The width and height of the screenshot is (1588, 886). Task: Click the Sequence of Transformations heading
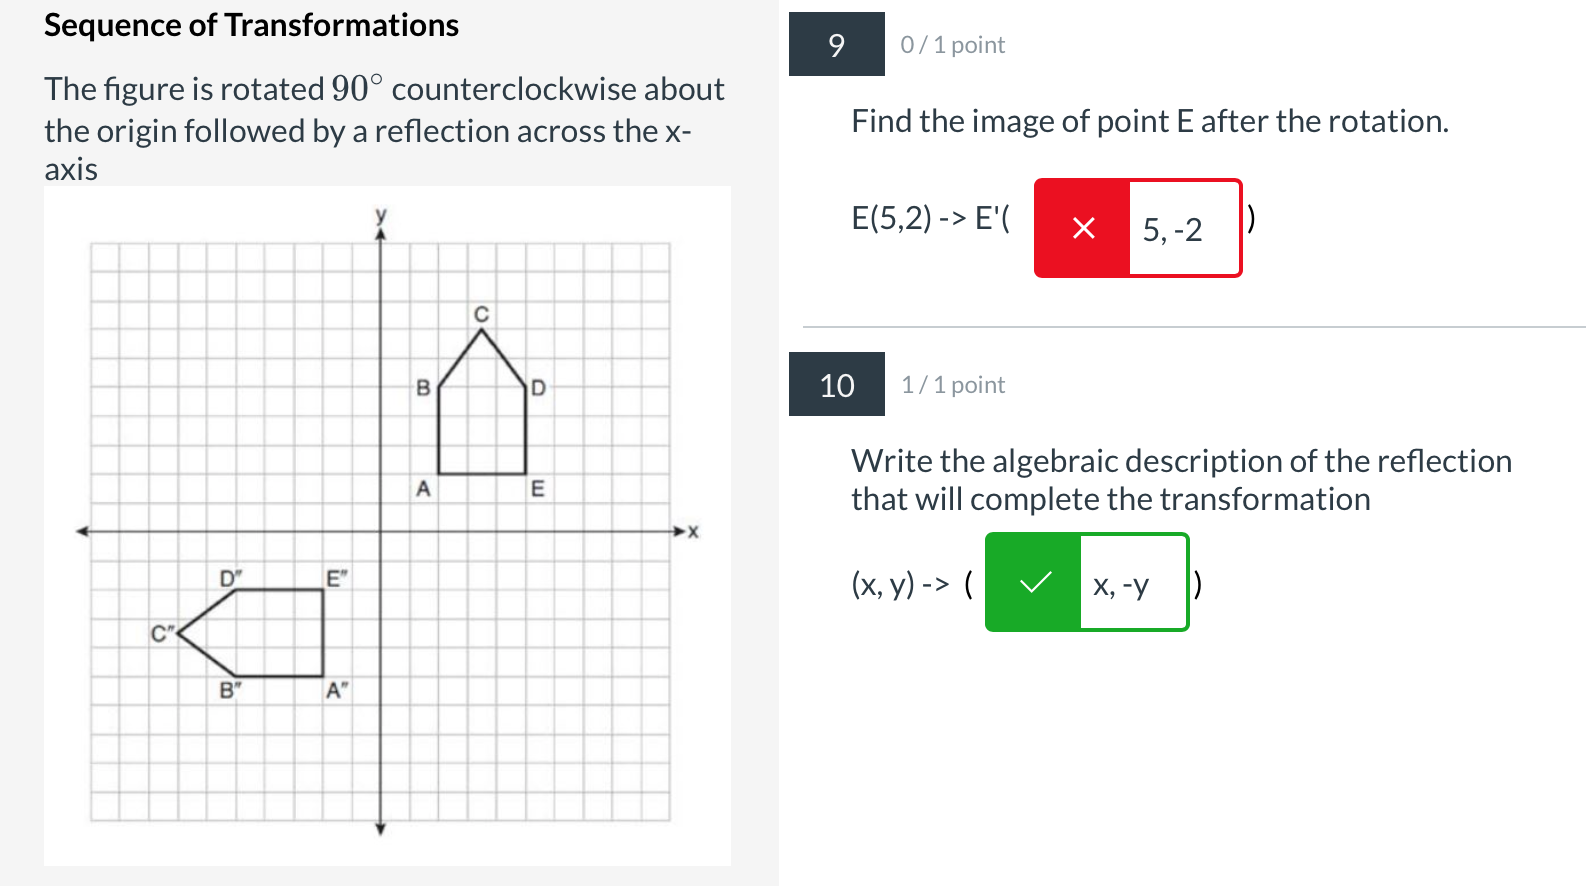(x=251, y=25)
